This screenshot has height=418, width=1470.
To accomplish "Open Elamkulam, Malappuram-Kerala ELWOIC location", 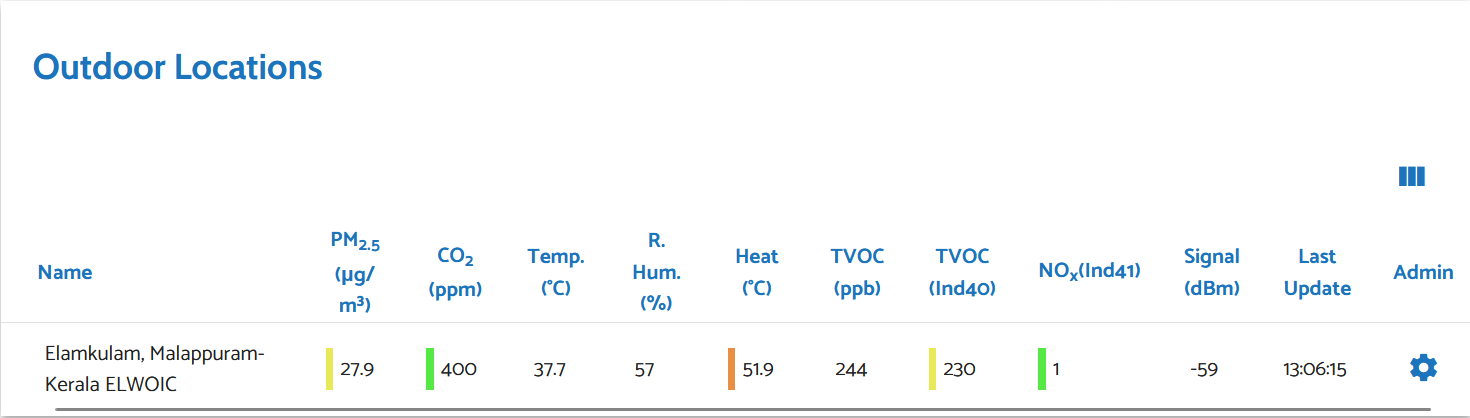I will point(154,368).
